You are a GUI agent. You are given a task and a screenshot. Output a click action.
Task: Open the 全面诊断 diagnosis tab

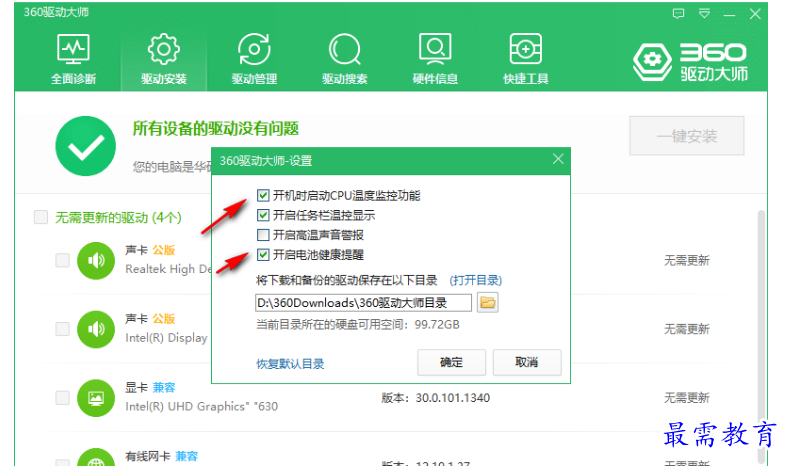73,59
